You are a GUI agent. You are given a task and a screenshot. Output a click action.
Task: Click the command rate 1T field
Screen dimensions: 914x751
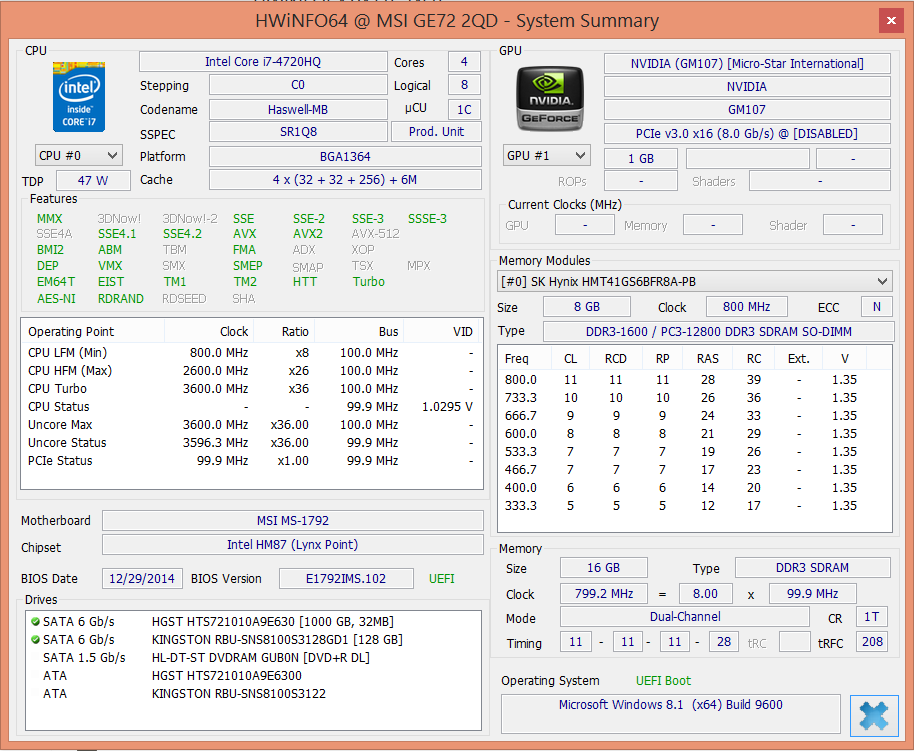coord(872,617)
